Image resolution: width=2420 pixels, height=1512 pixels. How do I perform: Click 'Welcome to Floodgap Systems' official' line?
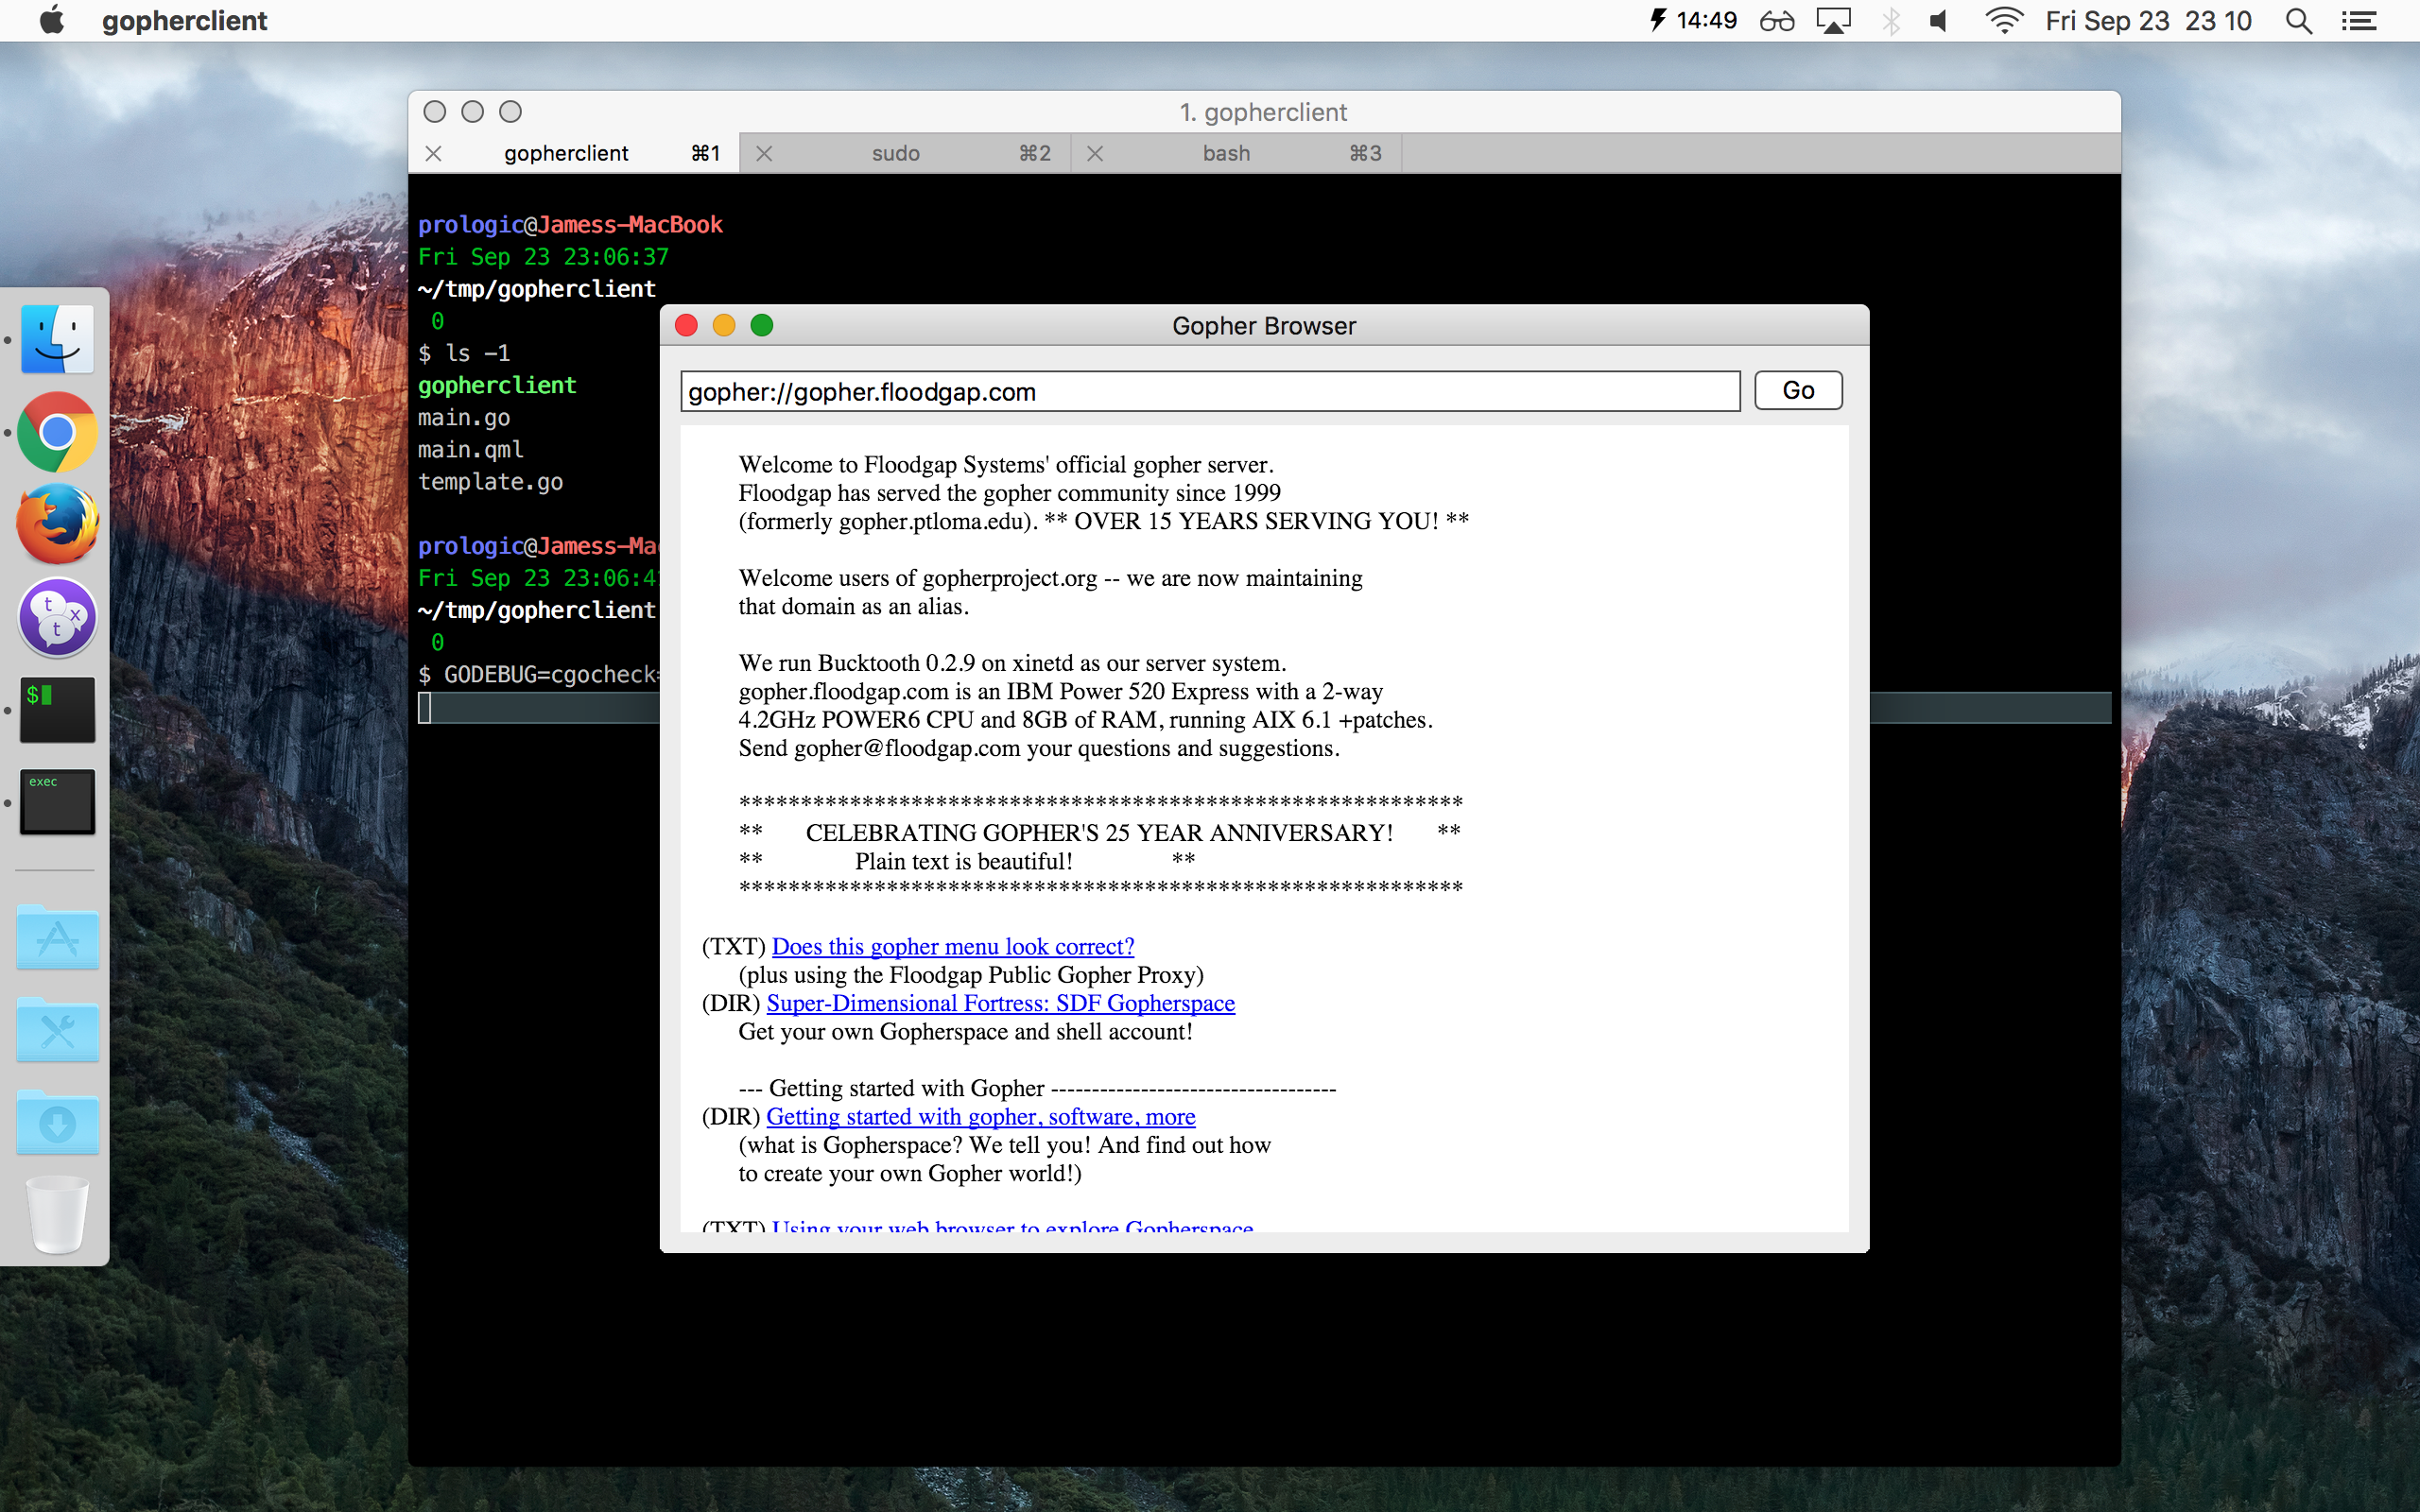[x=1006, y=464]
